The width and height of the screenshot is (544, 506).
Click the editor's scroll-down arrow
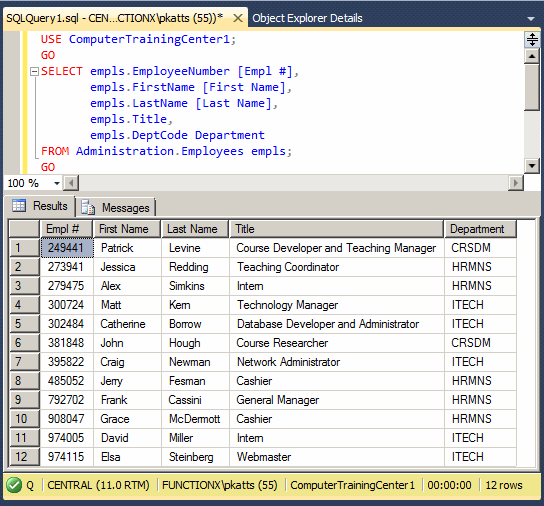(532, 166)
